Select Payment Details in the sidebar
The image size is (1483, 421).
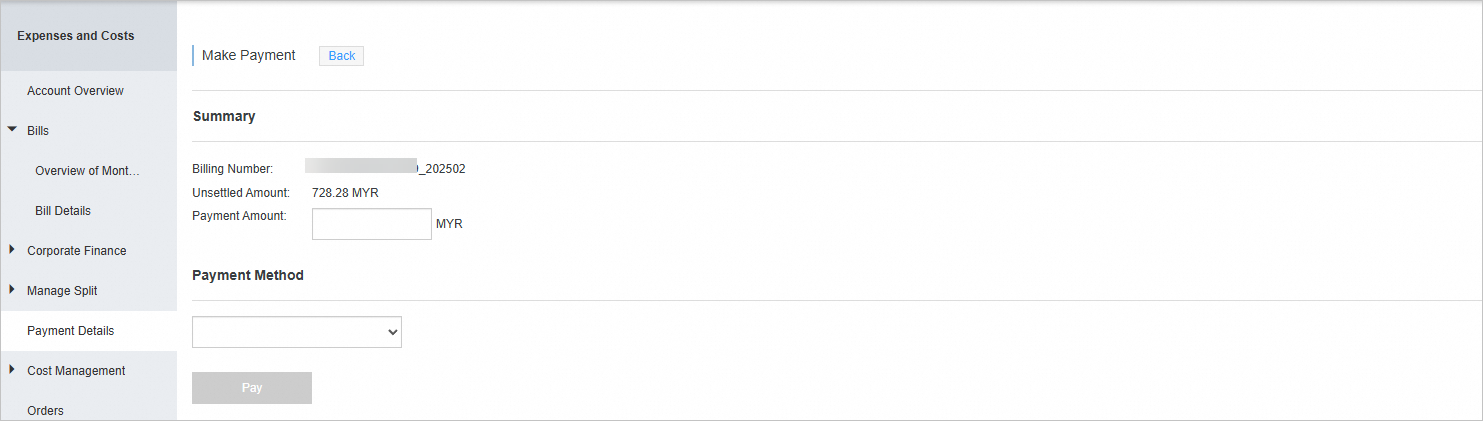click(x=71, y=331)
